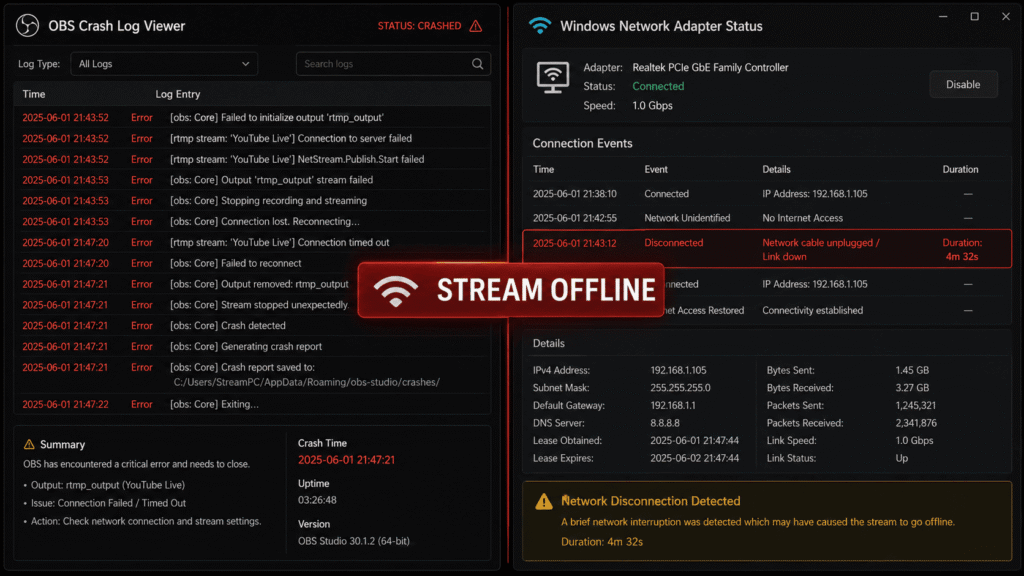Click the Packets Sent value 1,245,321

(916, 406)
